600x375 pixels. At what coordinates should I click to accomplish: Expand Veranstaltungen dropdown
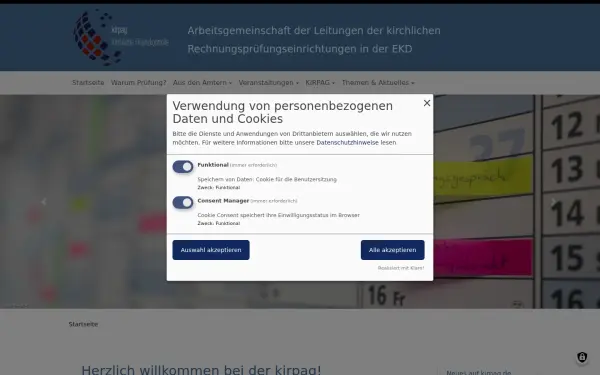coord(269,83)
